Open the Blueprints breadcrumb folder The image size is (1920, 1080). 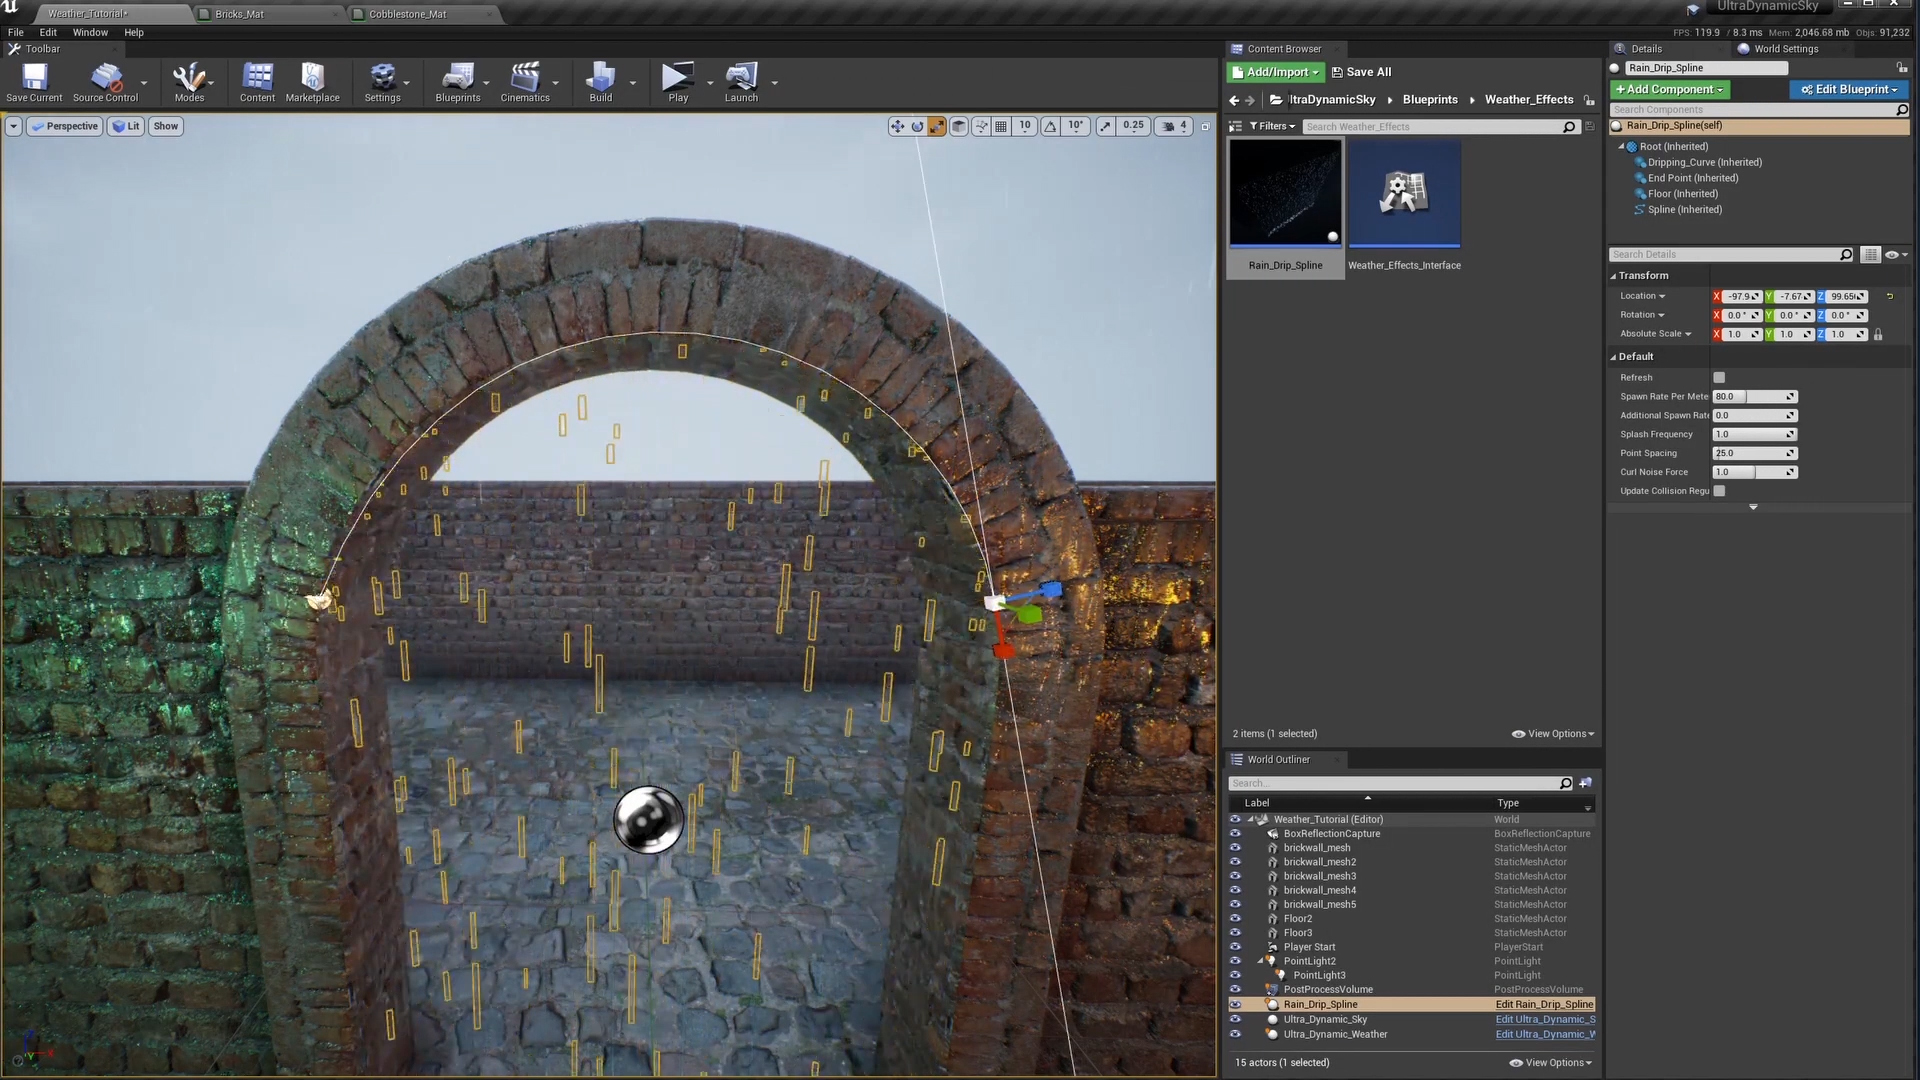tap(1430, 100)
